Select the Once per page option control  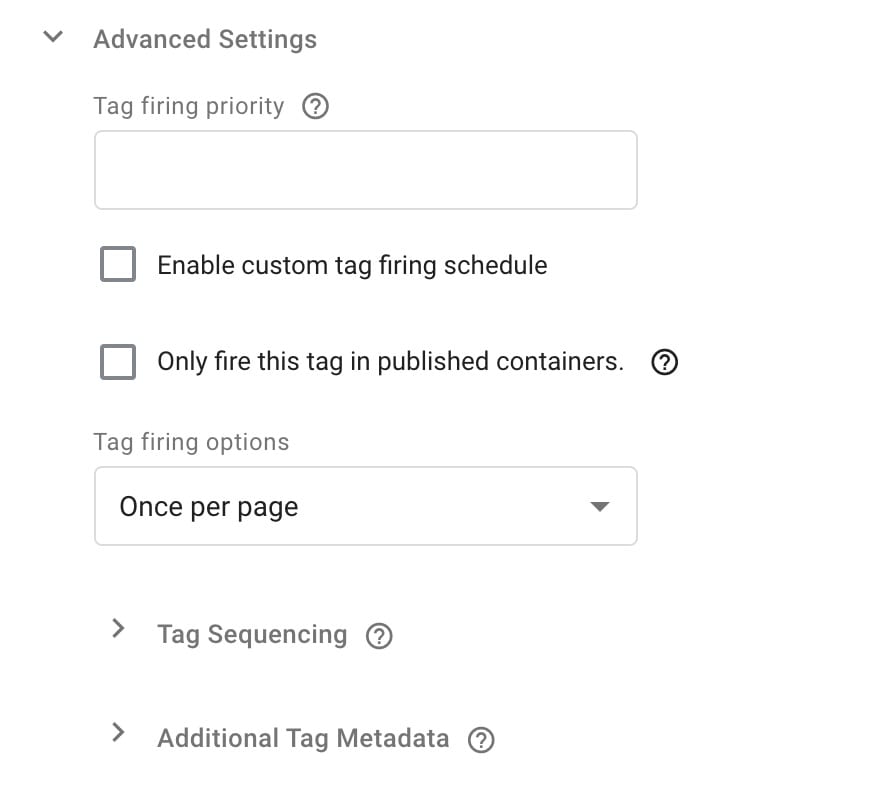click(366, 506)
